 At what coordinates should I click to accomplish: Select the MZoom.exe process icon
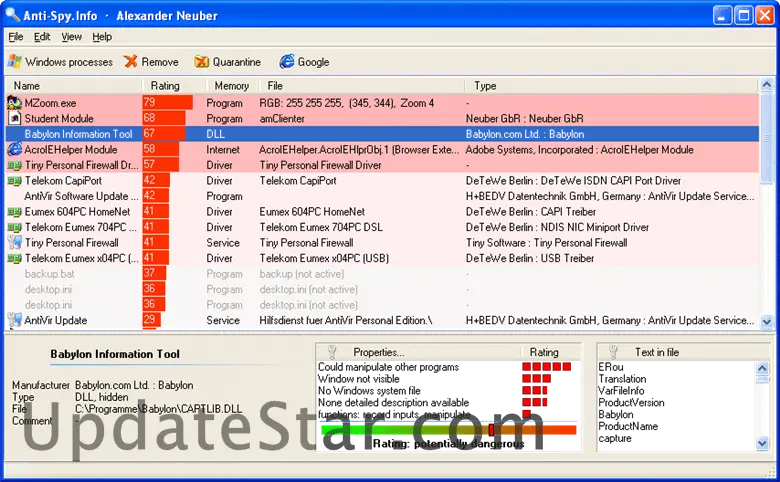point(14,103)
